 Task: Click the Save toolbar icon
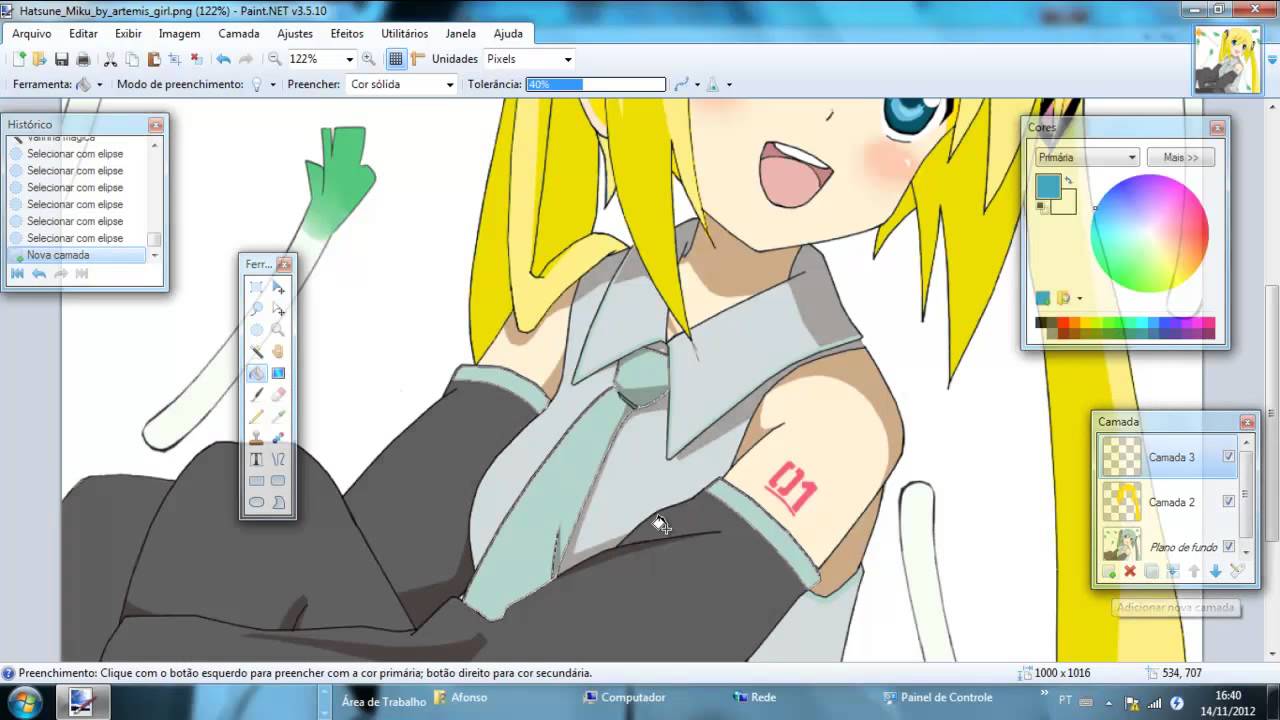pyautogui.click(x=62, y=59)
